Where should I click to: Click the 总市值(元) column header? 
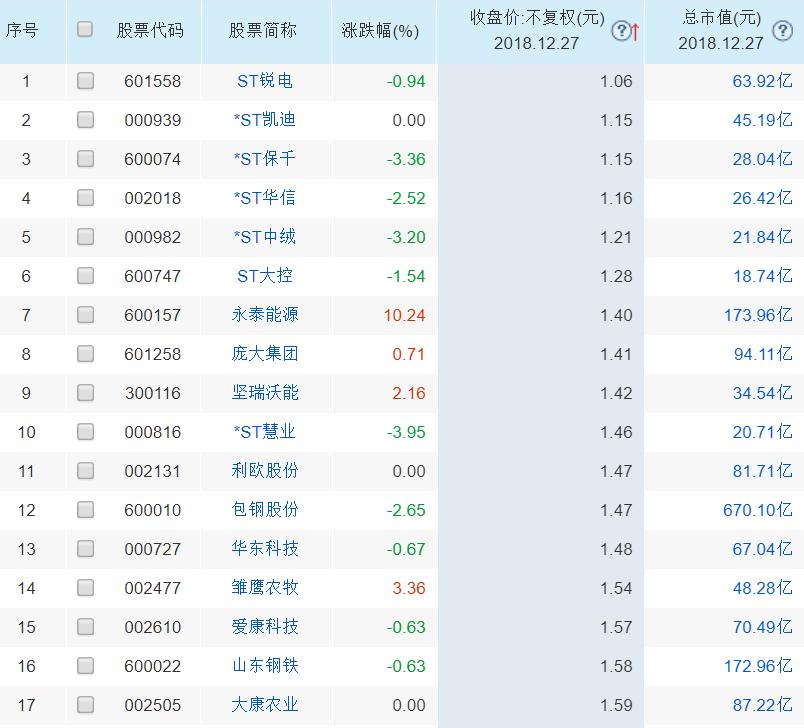721,31
